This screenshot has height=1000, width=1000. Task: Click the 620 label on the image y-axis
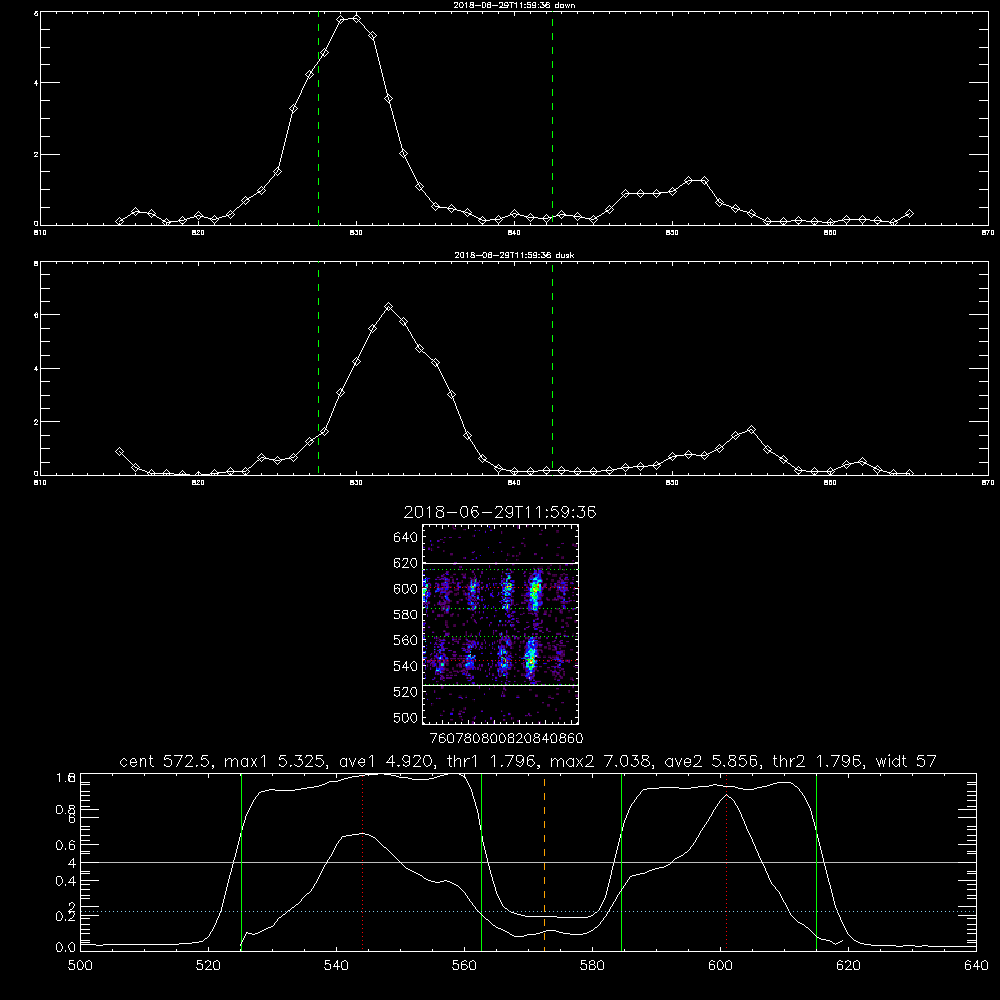[x=405, y=563]
